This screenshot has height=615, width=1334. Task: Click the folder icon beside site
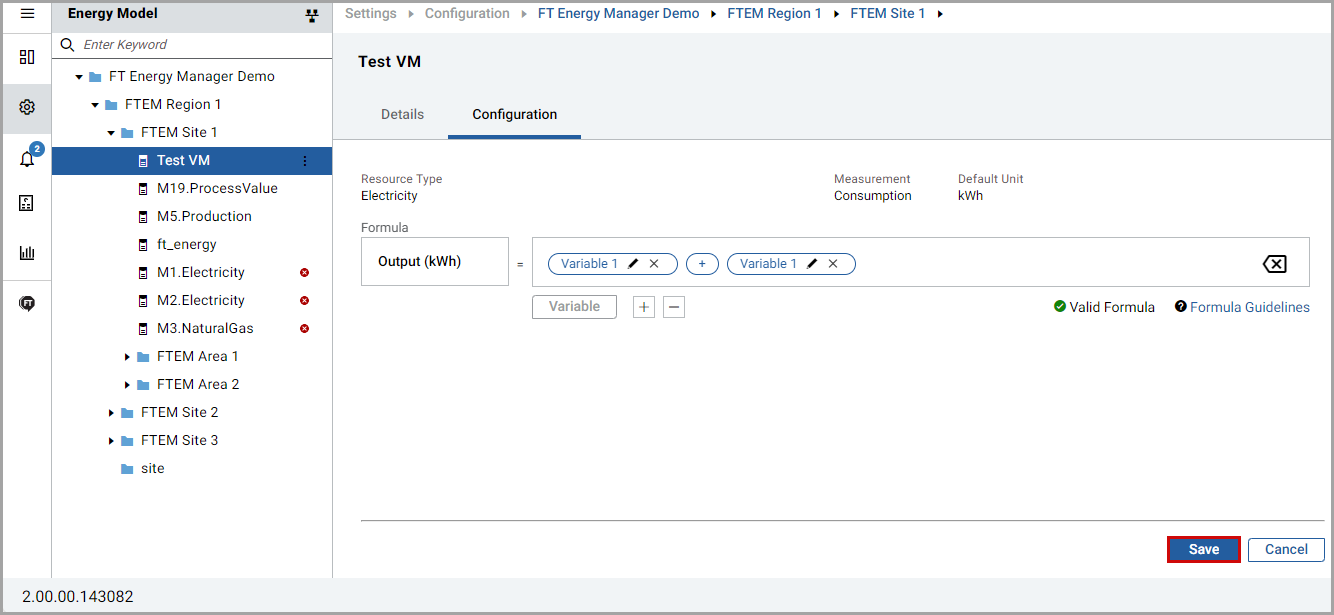coord(127,469)
